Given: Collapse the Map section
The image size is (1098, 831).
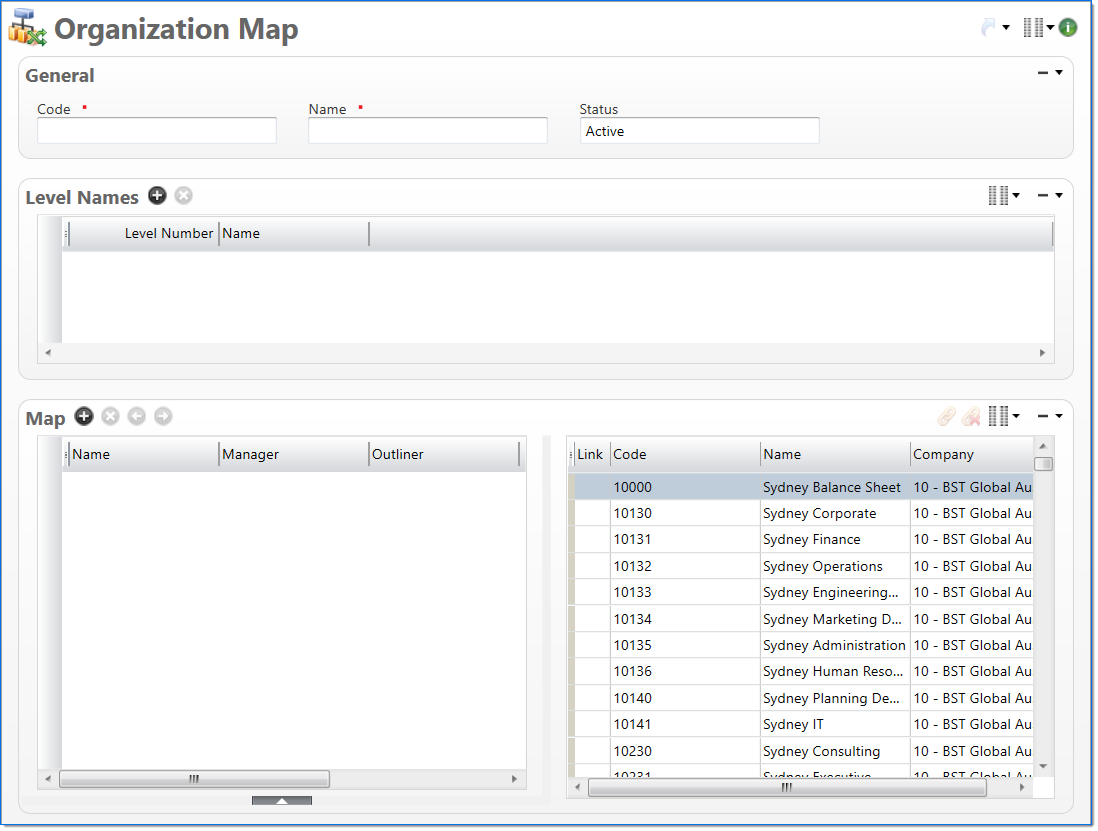Looking at the screenshot, I should point(1043,416).
